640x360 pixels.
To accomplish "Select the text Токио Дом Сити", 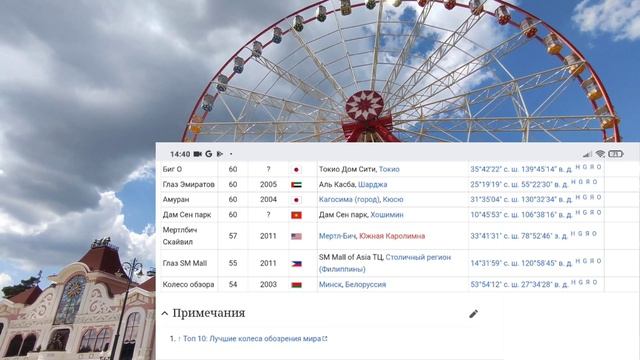I will [347, 169].
